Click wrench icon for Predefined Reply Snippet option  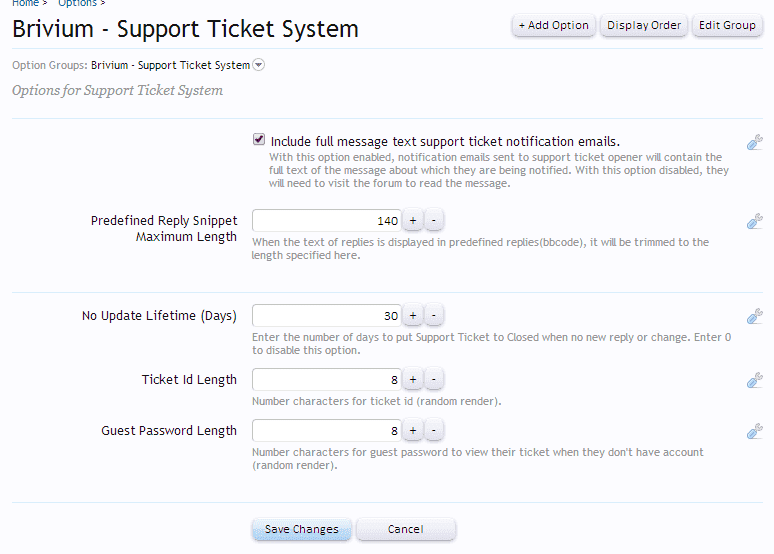click(x=755, y=221)
